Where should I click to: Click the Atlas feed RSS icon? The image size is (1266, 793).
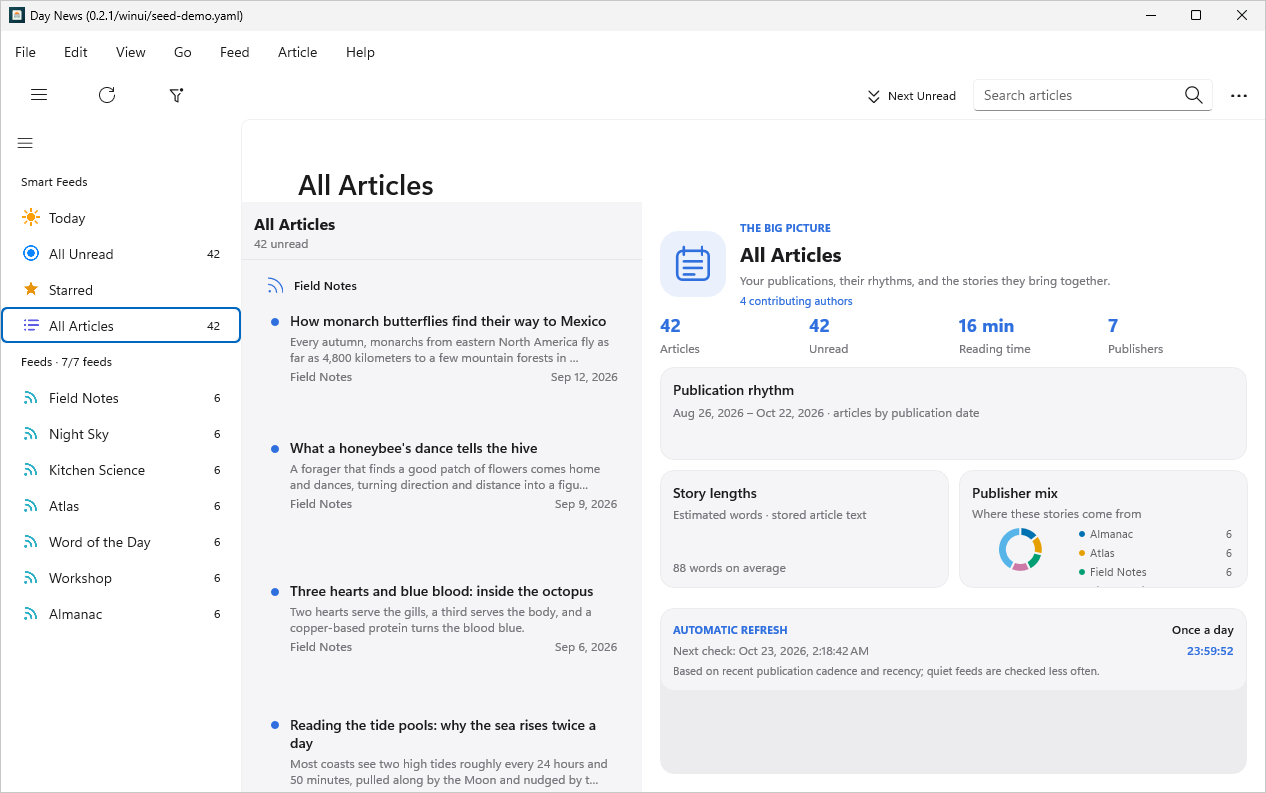(31, 506)
